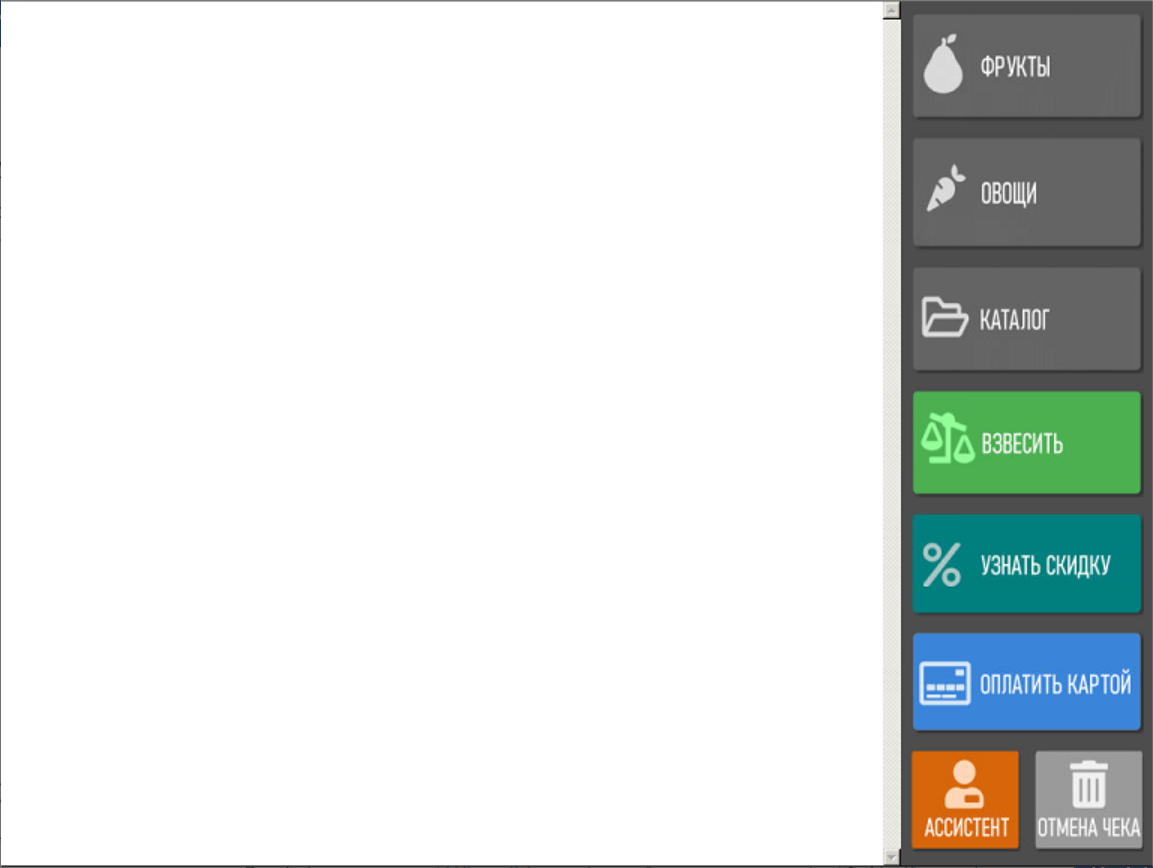The height and width of the screenshot is (868, 1153).
Task: Click the weighing scales icon
Action: pos(947,438)
